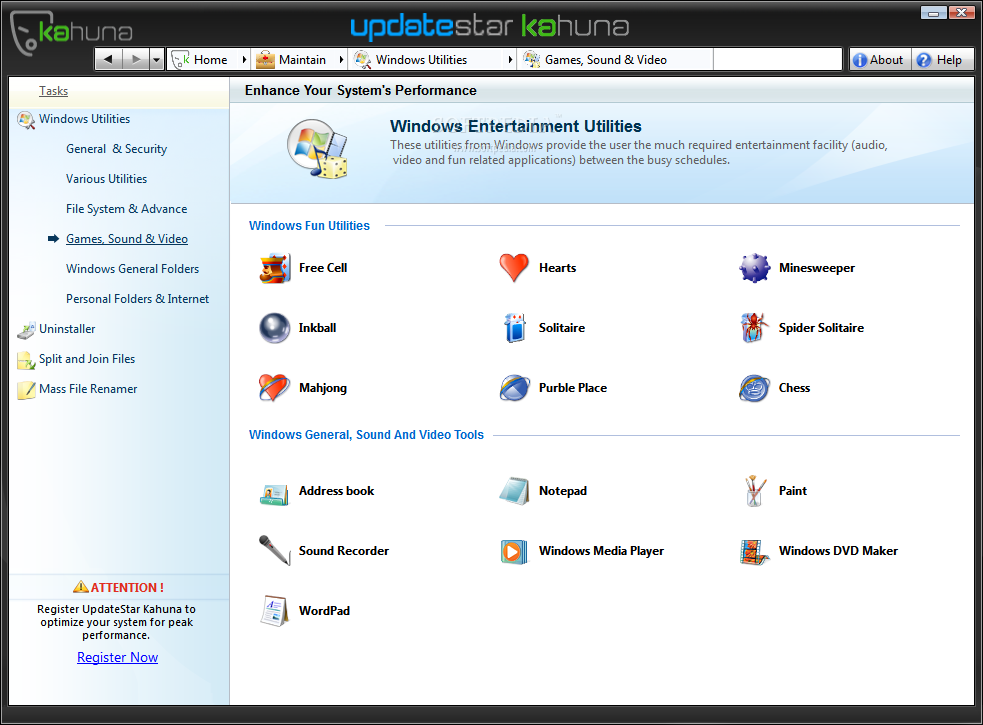Expand the arrow after Home breadcrumb
This screenshot has width=983, height=725.
pyautogui.click(x=244, y=60)
